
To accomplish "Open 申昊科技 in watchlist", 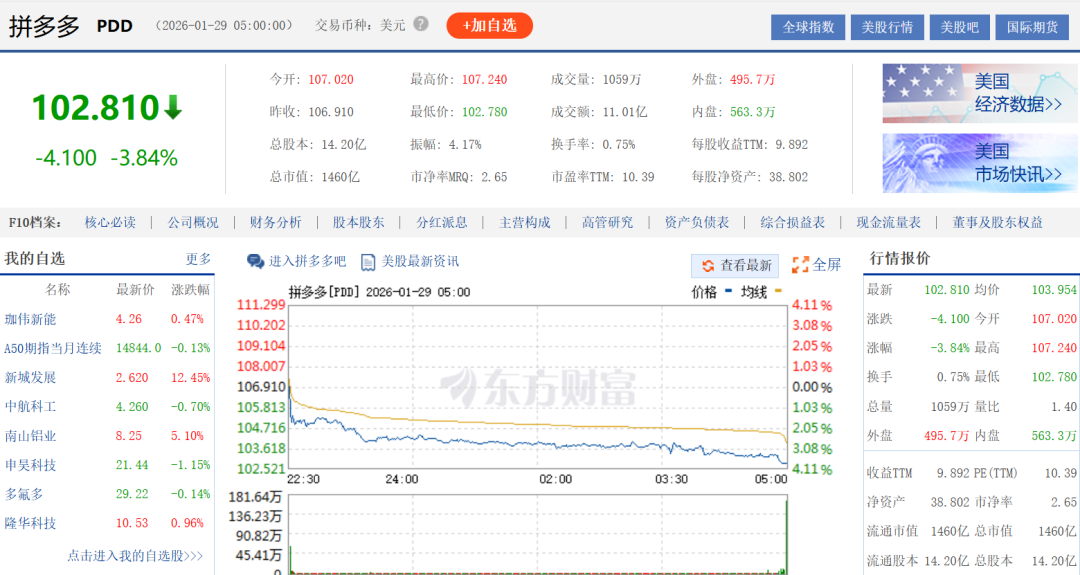I will tap(30, 465).
